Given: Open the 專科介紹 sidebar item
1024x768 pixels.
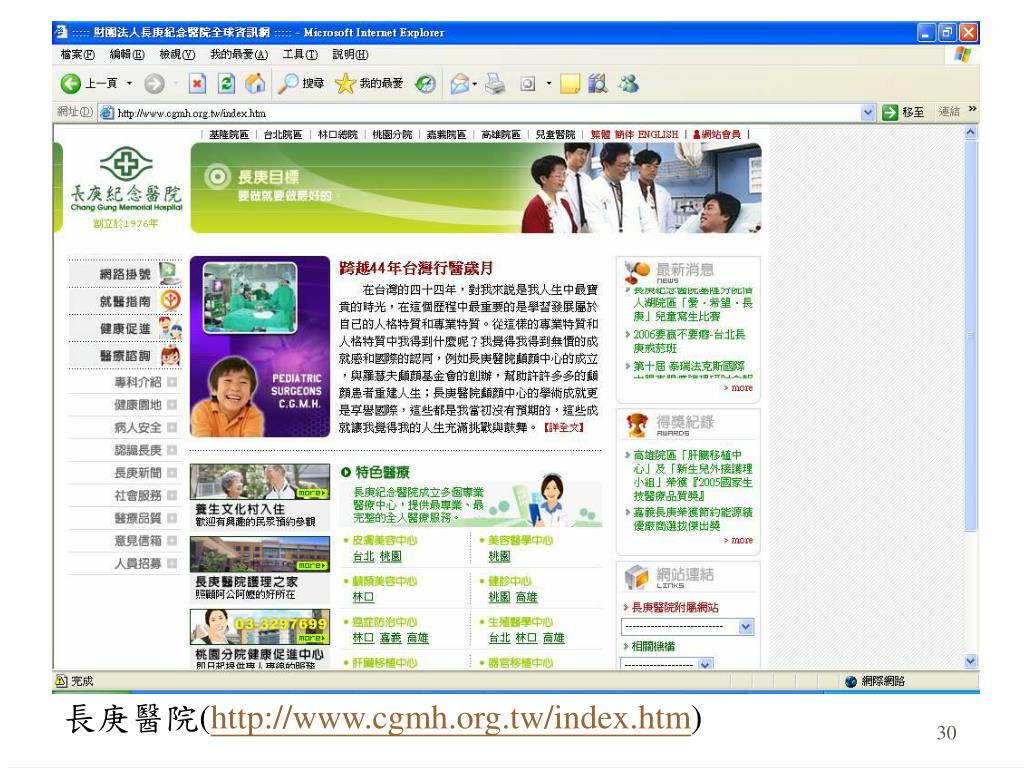Looking at the screenshot, I should coord(138,382).
